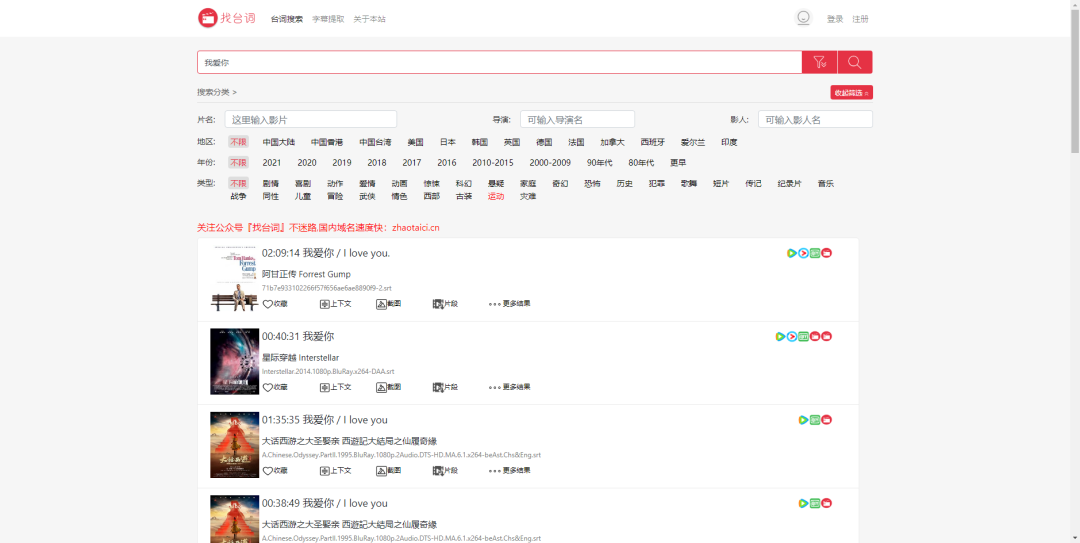Image resolution: width=1080 pixels, height=543 pixels.
Task: Click Youku blue circle icon on Forrest Gump row
Action: point(803,253)
